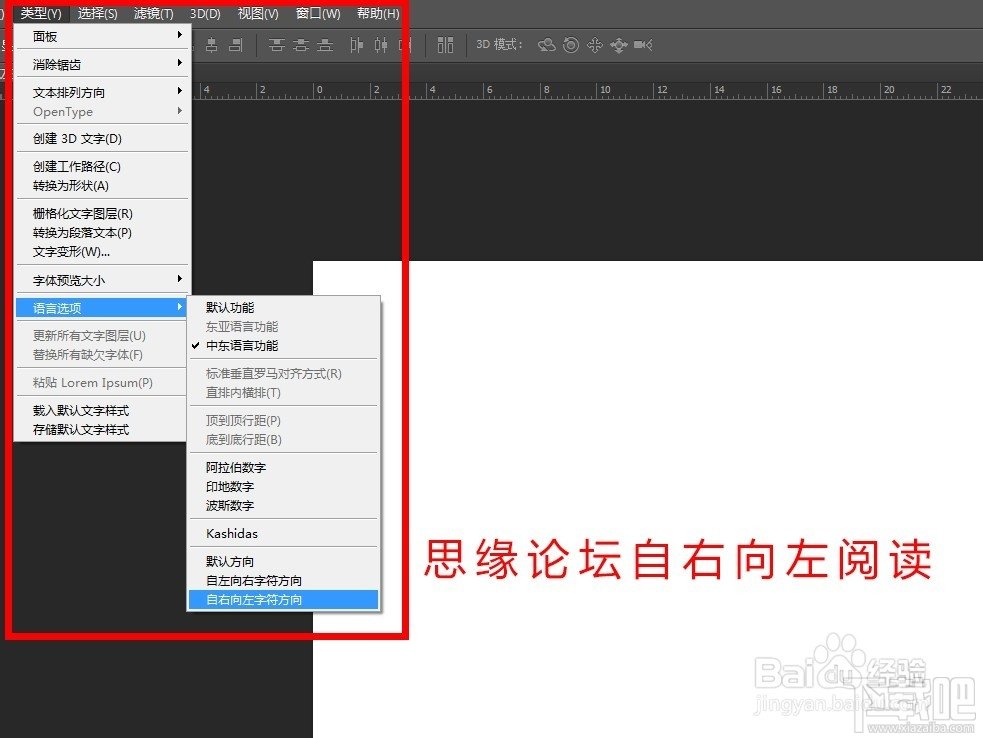
Task: Click the align vertical centers icon
Action: click(301, 45)
